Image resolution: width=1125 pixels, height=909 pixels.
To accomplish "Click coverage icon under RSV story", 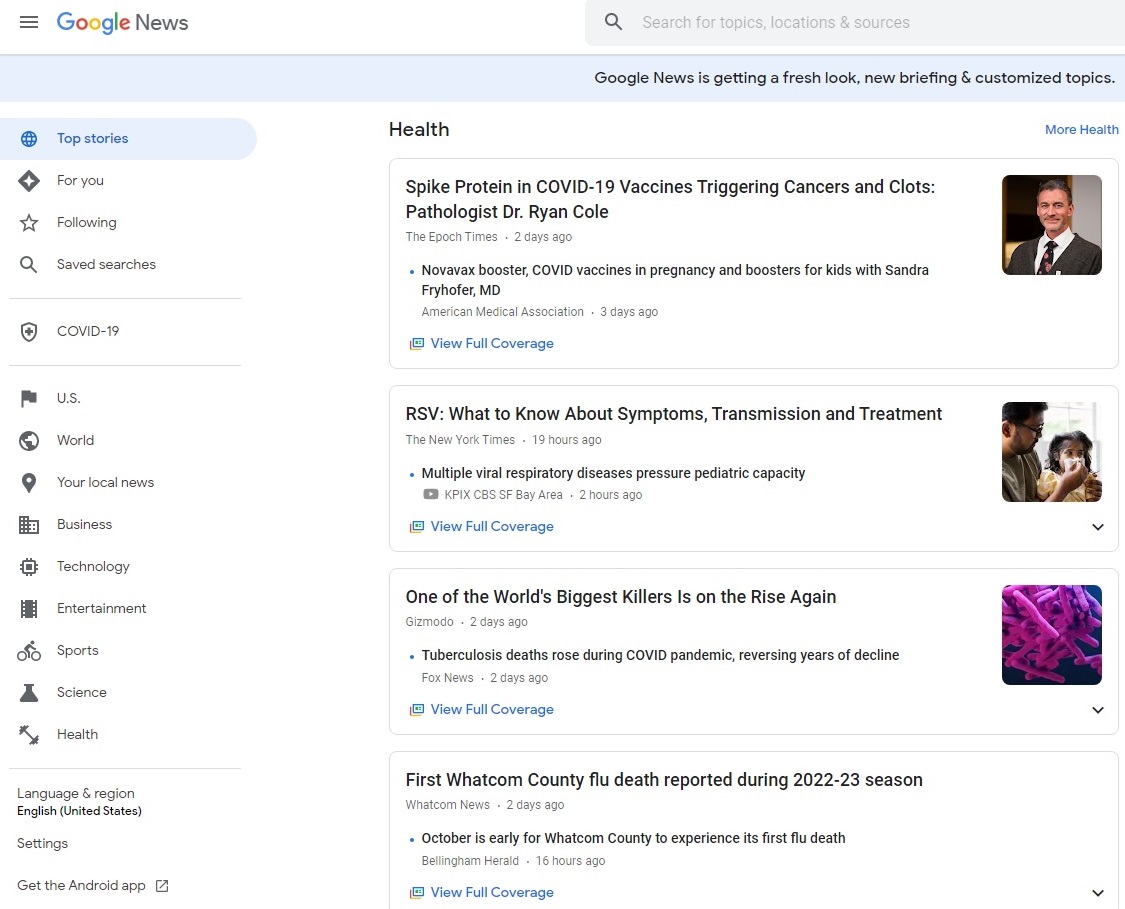I will (417, 527).
